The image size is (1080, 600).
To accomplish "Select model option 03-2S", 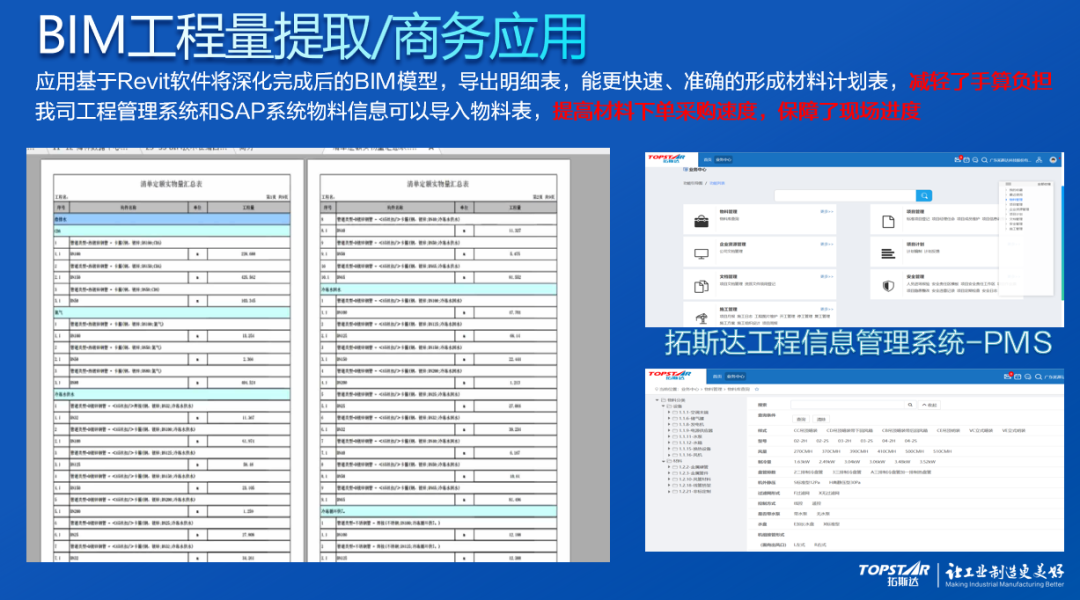I will tap(866, 441).
